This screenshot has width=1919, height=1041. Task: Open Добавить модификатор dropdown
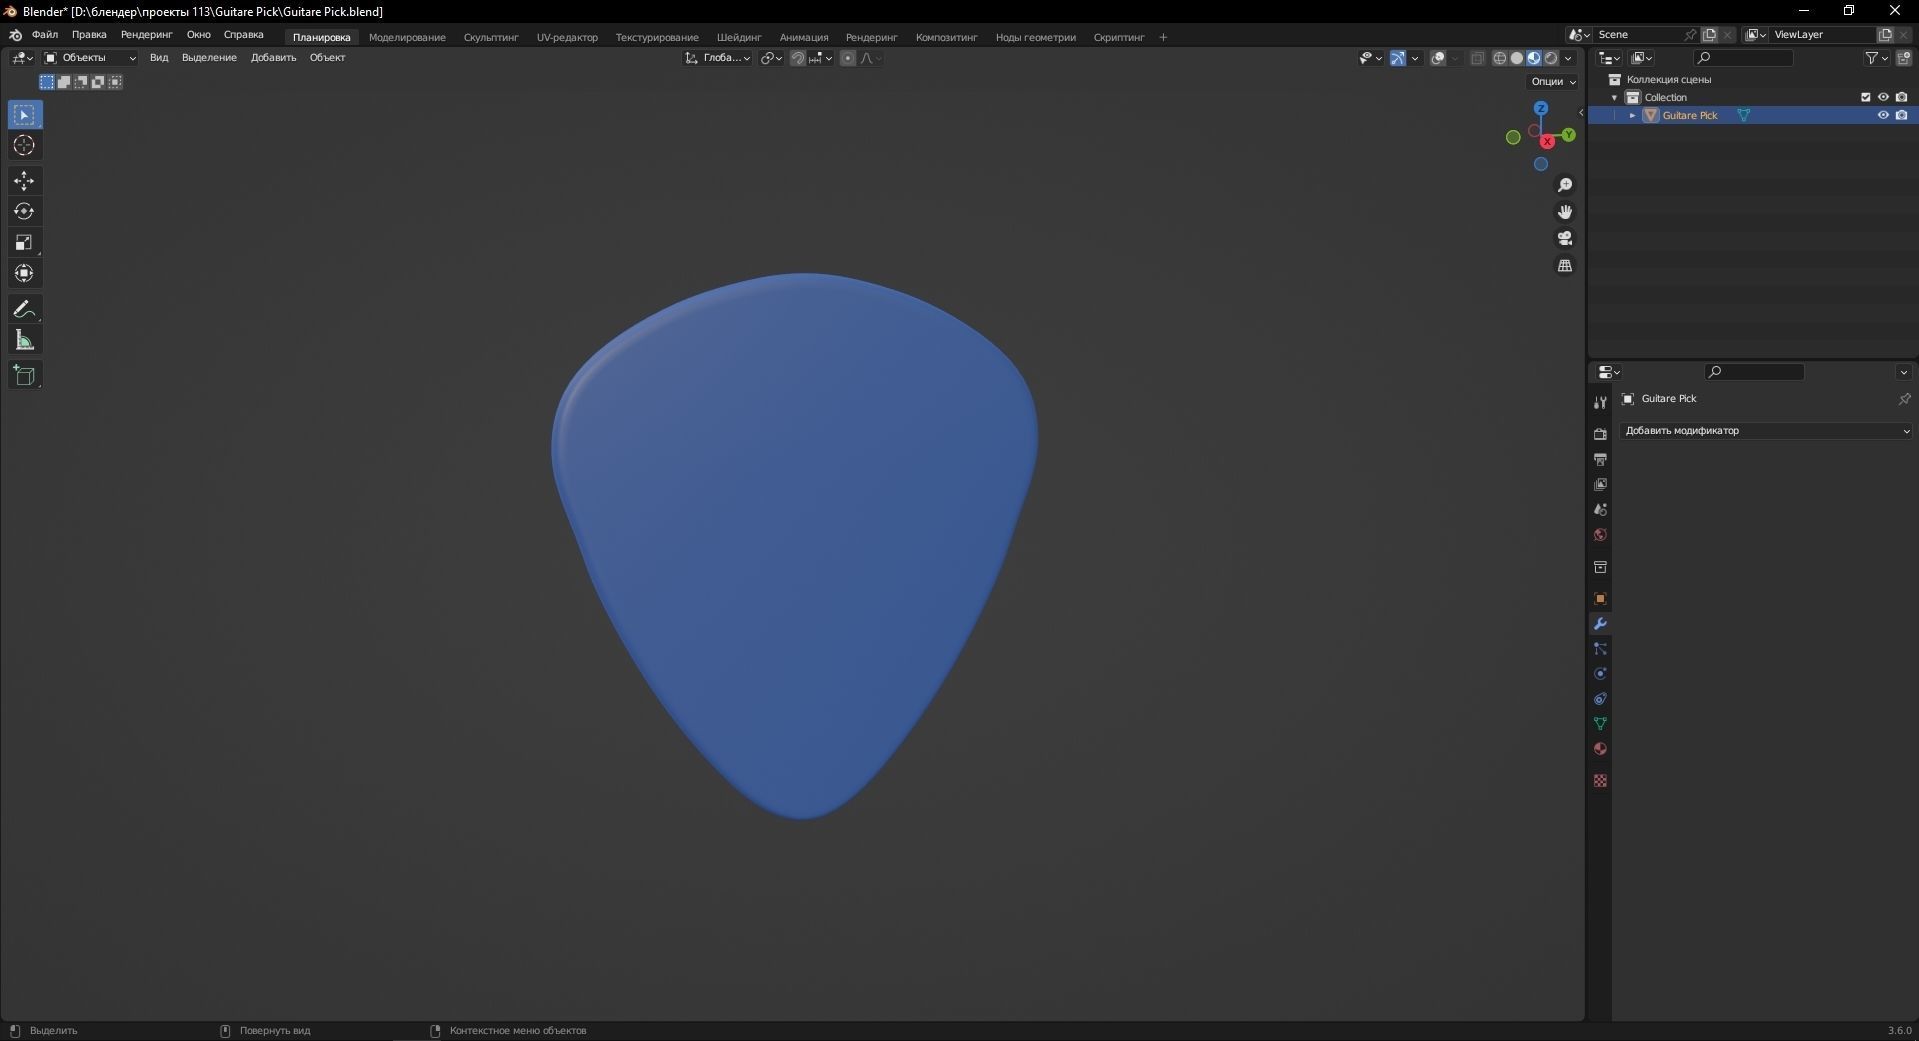[x=1766, y=431]
